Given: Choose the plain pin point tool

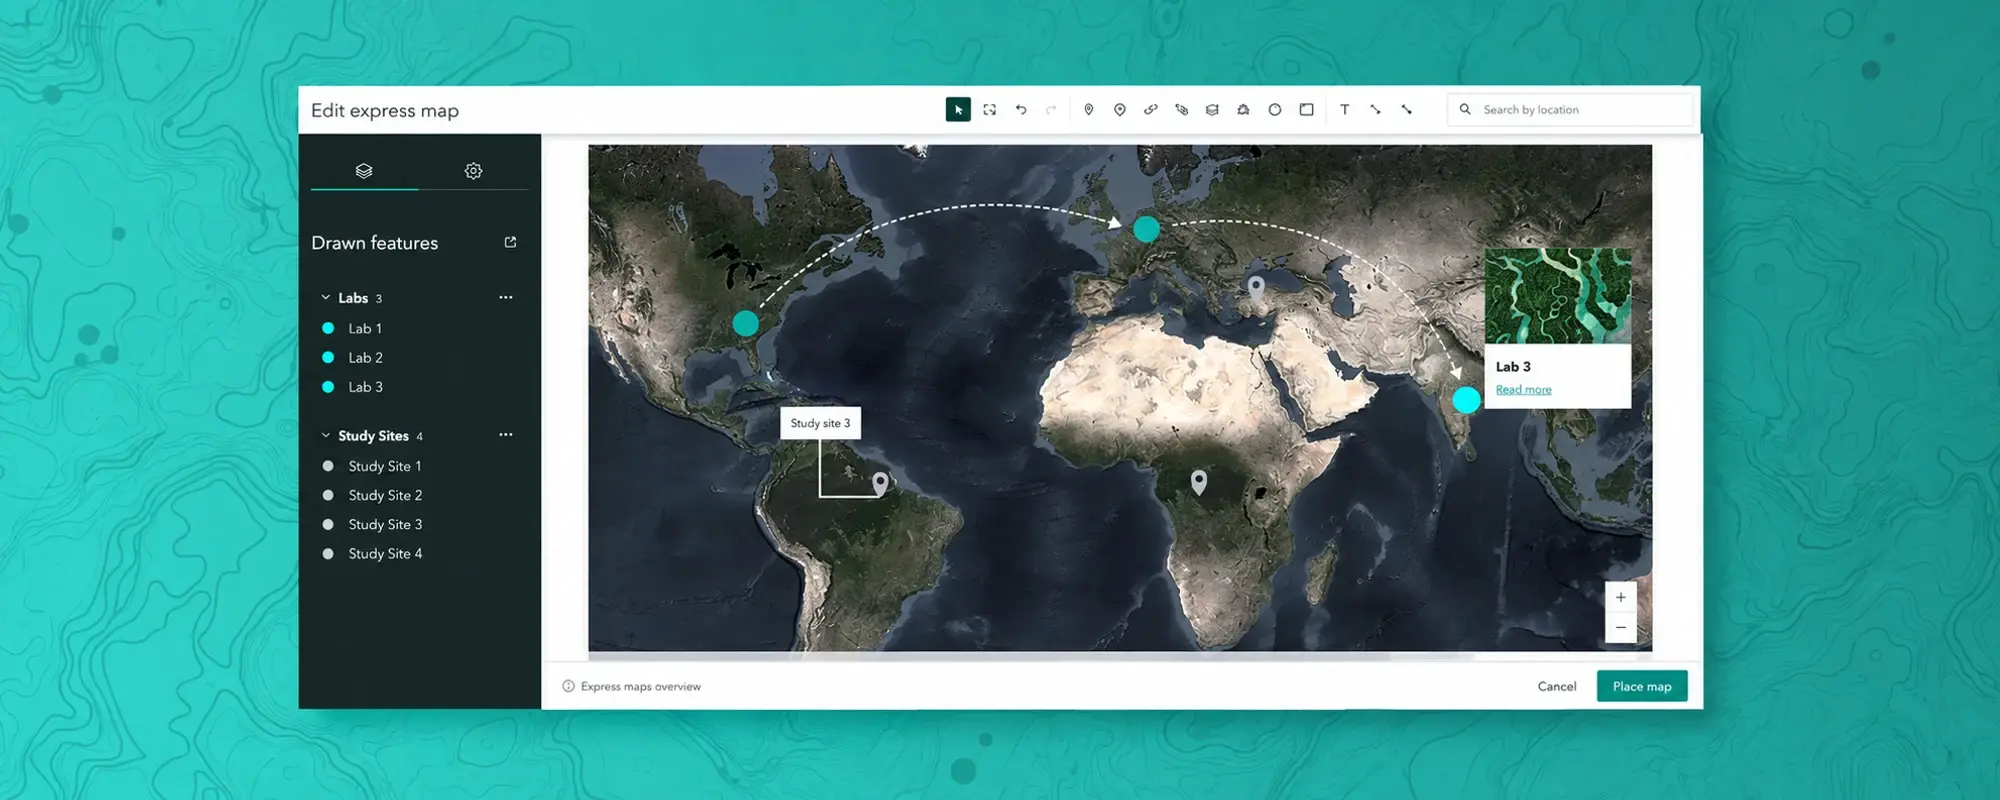Looking at the screenshot, I should coord(1089,110).
